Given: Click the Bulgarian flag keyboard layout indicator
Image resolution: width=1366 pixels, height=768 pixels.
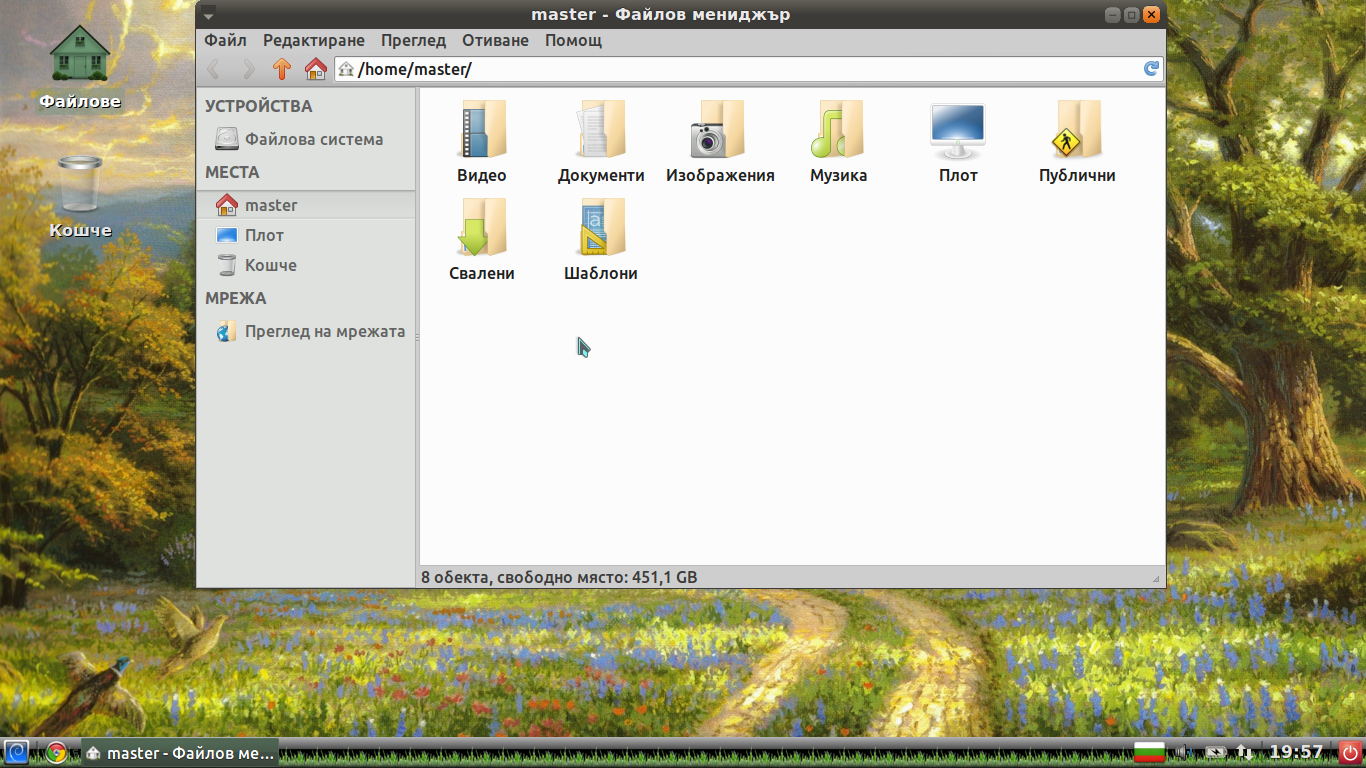Looking at the screenshot, I should tap(1149, 752).
